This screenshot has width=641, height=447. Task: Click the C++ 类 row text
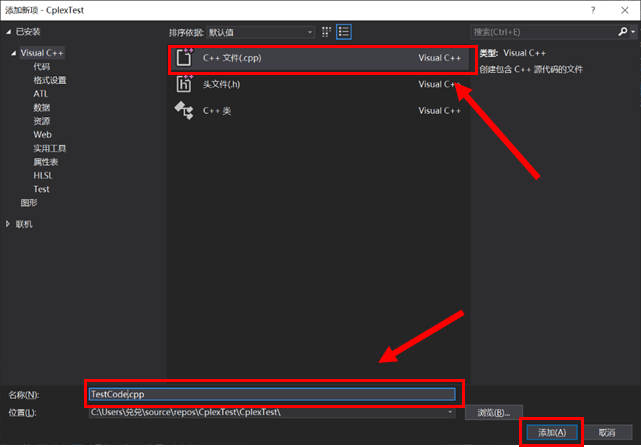(x=217, y=111)
